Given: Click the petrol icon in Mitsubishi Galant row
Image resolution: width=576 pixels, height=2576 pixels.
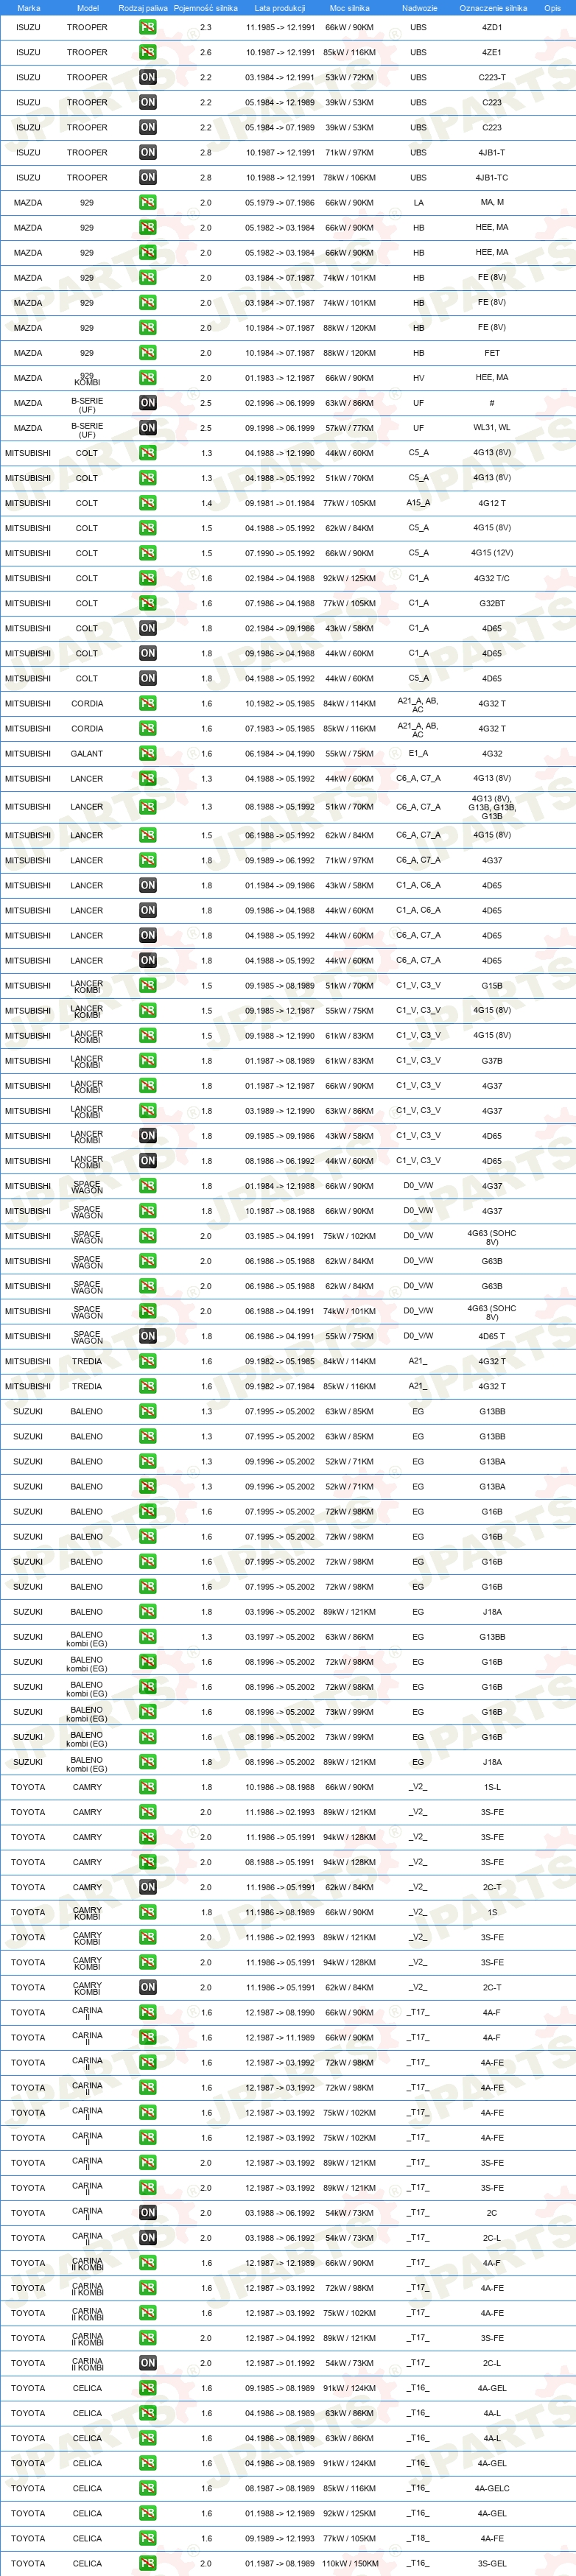Looking at the screenshot, I should pos(148,754).
